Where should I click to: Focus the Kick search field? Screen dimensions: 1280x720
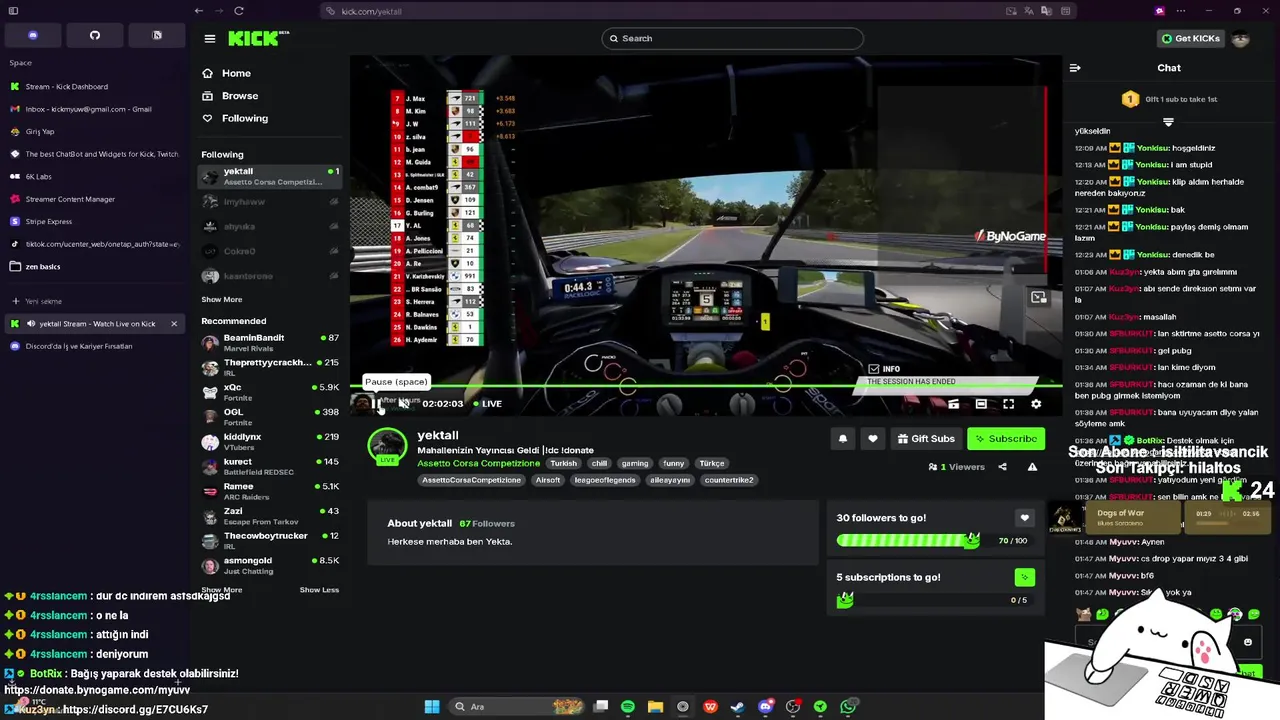pos(732,38)
